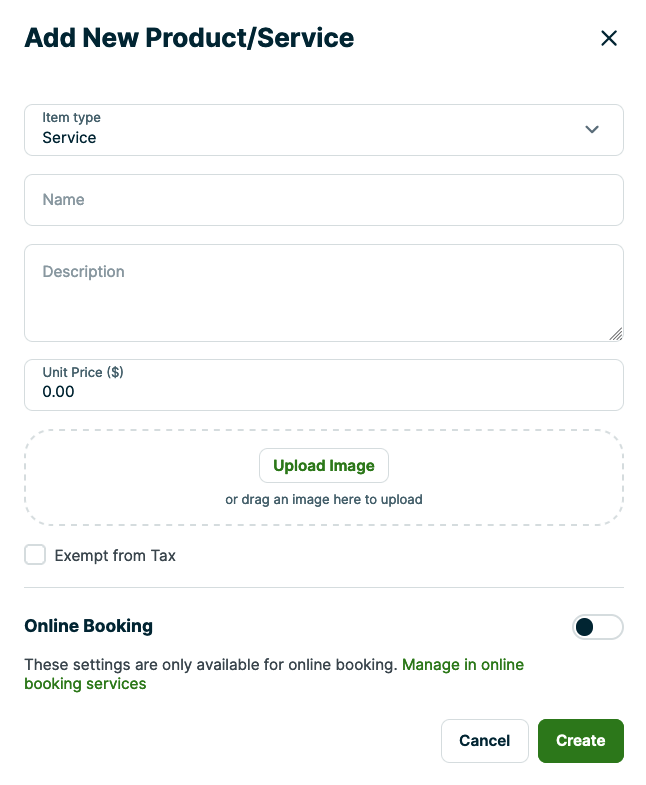Click the Online Booking section heading
The width and height of the screenshot is (646, 785).
coord(88,627)
